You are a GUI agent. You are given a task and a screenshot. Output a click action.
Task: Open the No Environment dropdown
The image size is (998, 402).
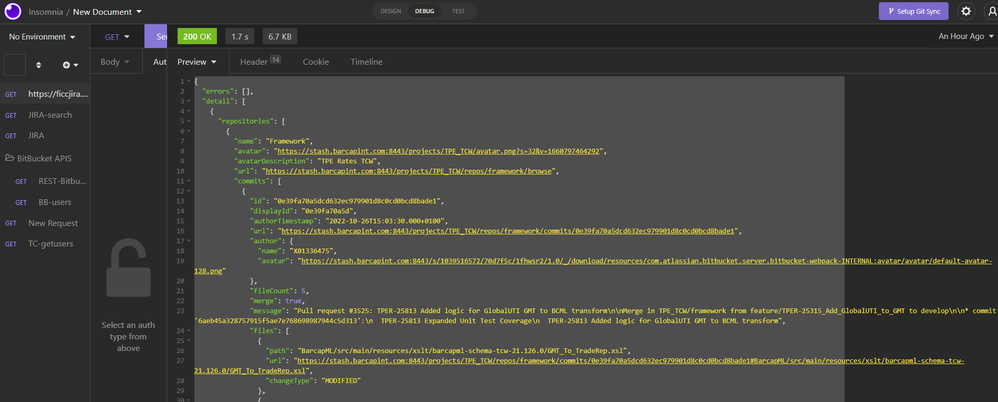(42, 37)
